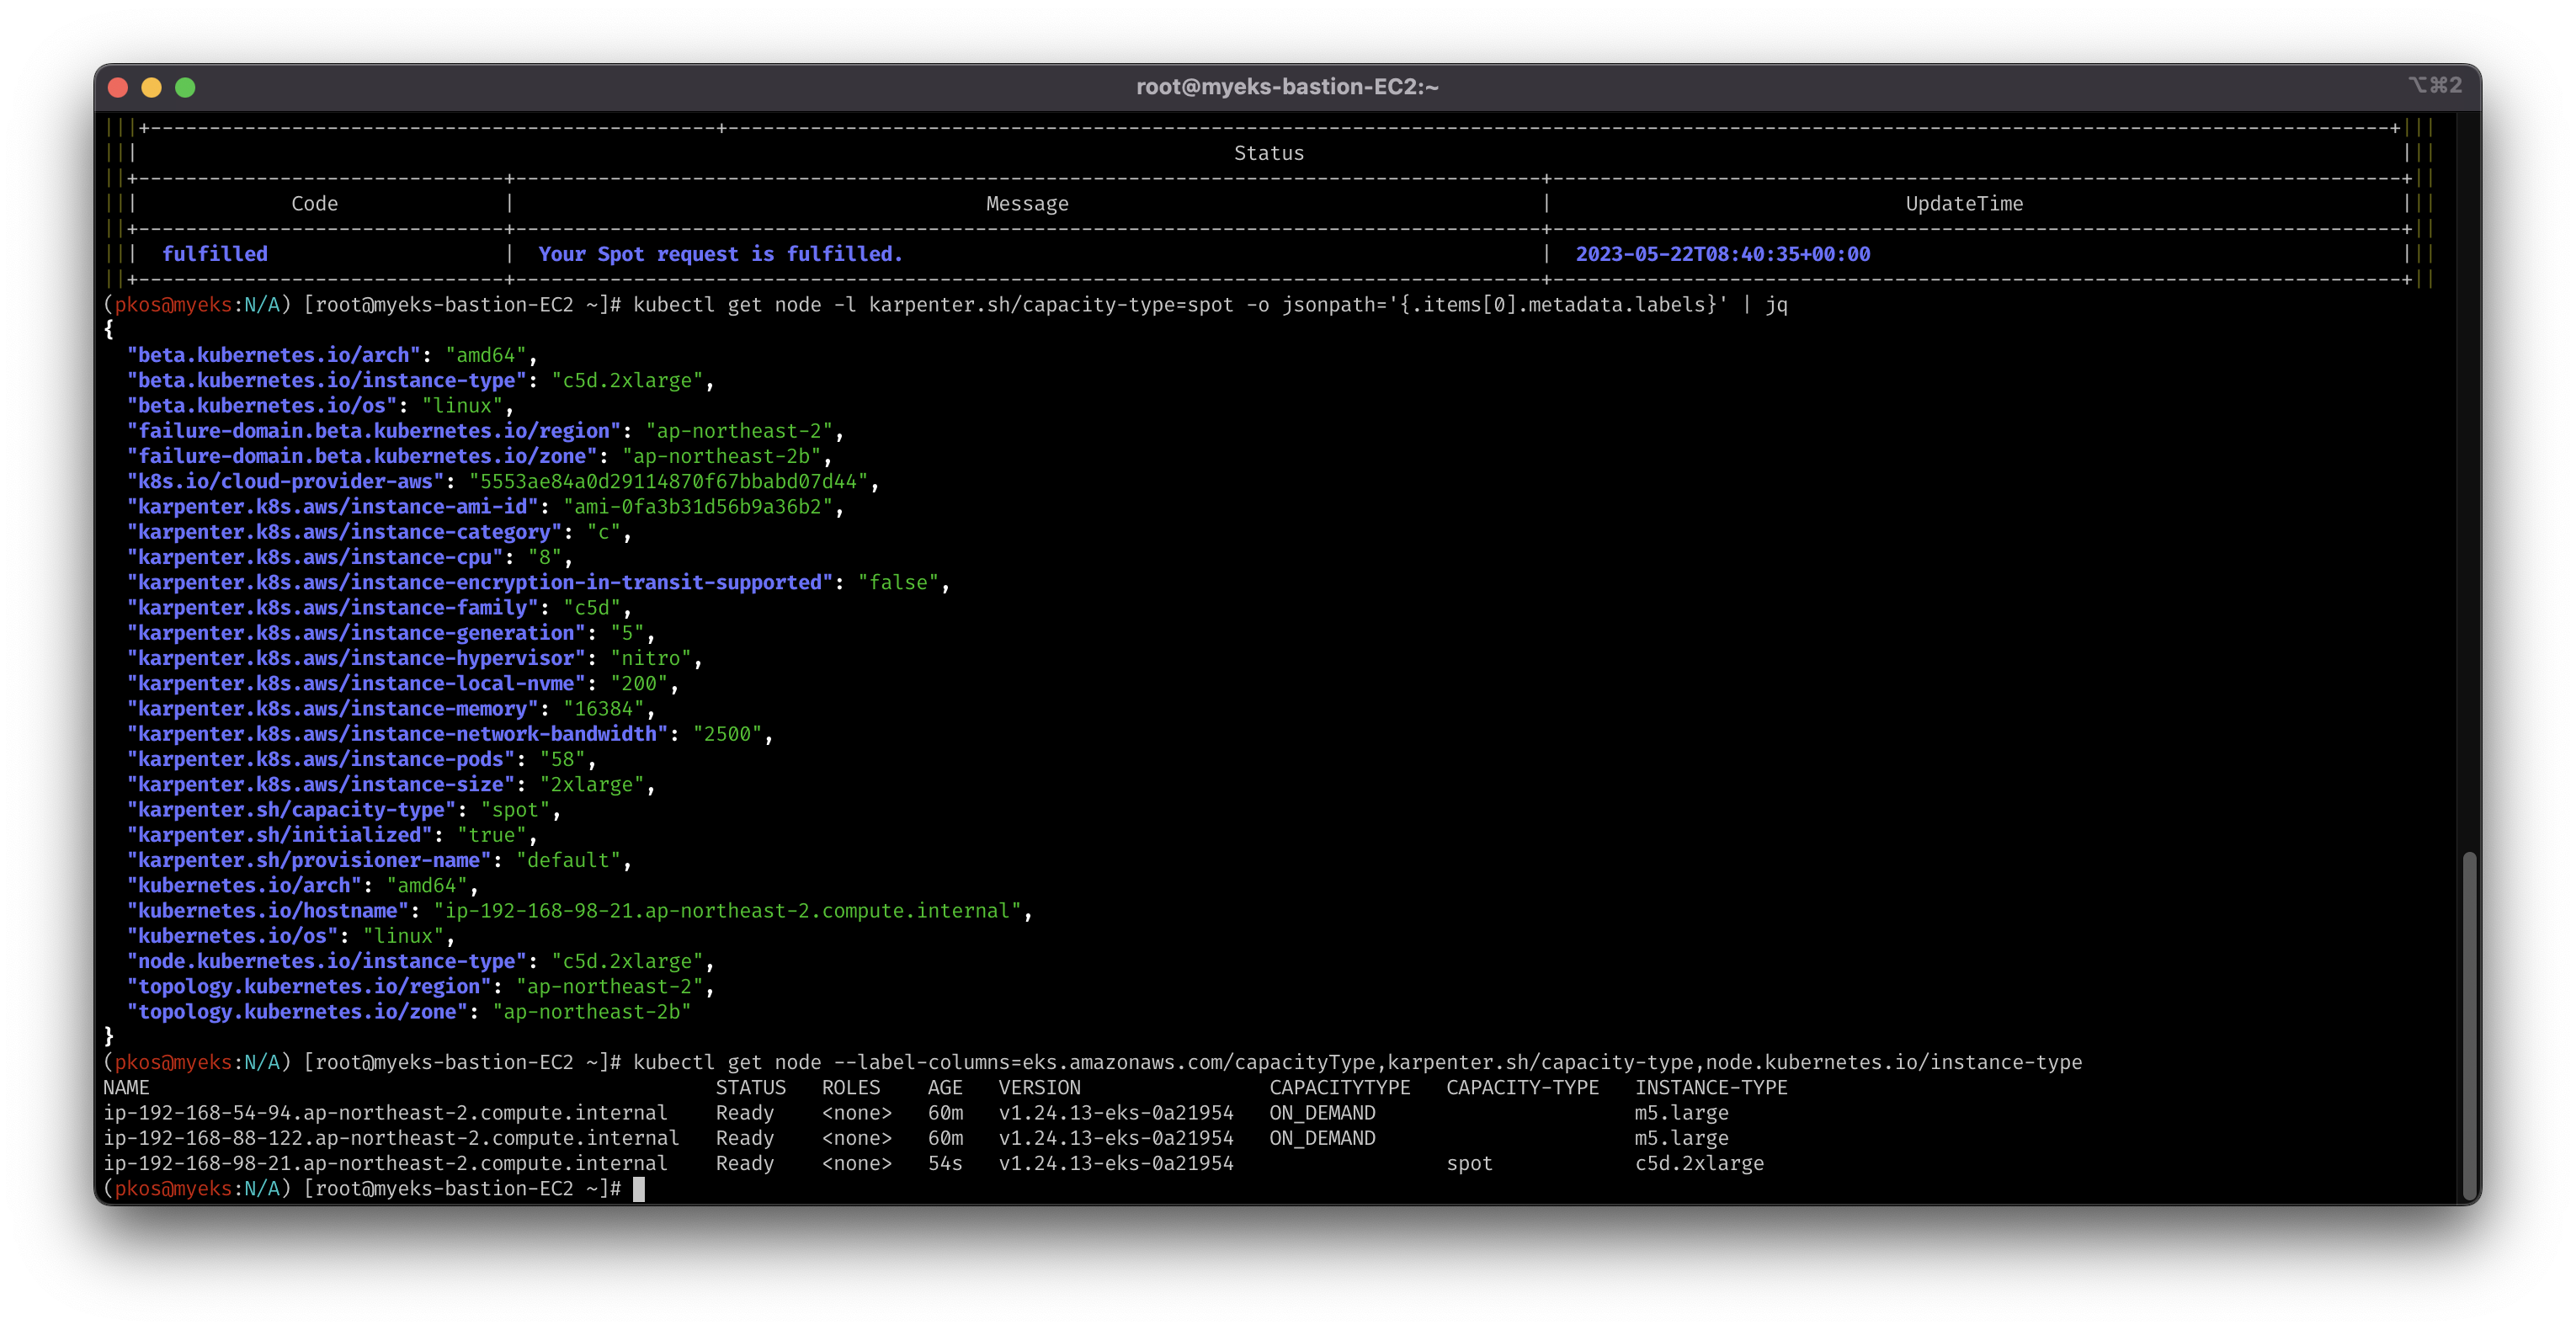Click the encryption-in-transit-supported "false" value
Screen dimensions: 2576x1330
(898, 582)
